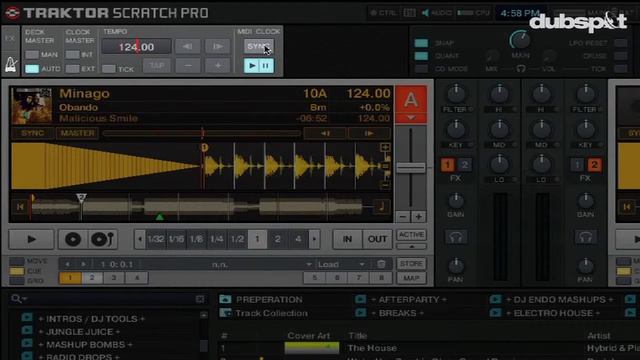Click the TAP tempo button
The height and width of the screenshot is (360, 640).
pos(157,65)
